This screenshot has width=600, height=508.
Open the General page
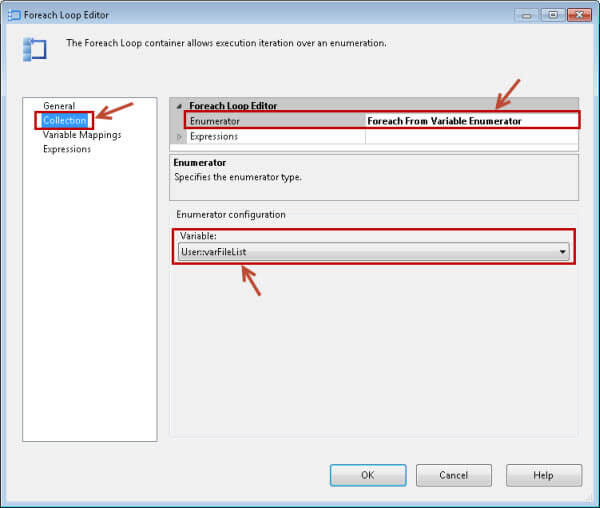pos(59,106)
